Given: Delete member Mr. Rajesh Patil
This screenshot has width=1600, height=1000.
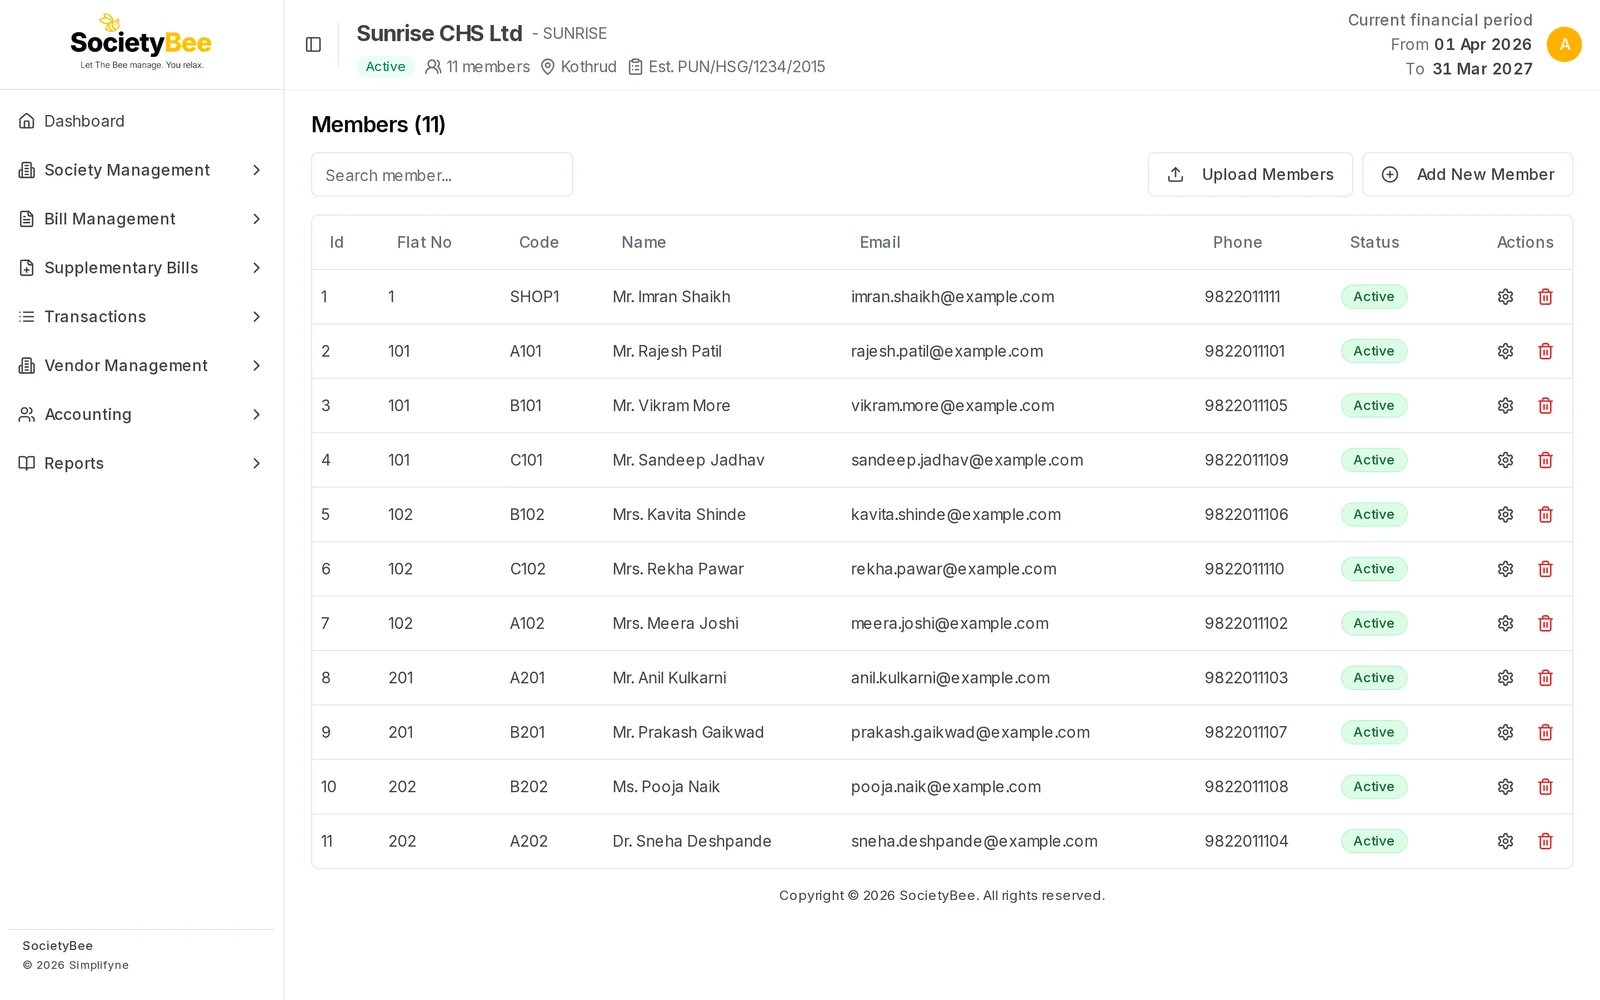Looking at the screenshot, I should click(1545, 351).
